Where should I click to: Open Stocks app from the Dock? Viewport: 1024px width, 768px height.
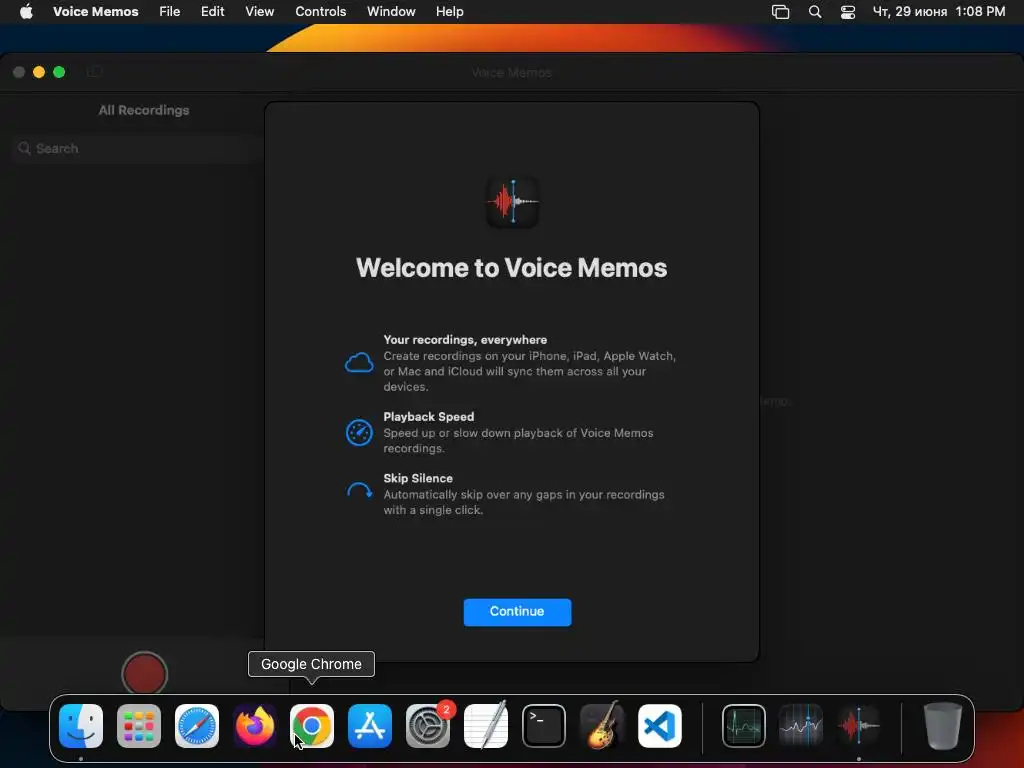tap(801, 726)
